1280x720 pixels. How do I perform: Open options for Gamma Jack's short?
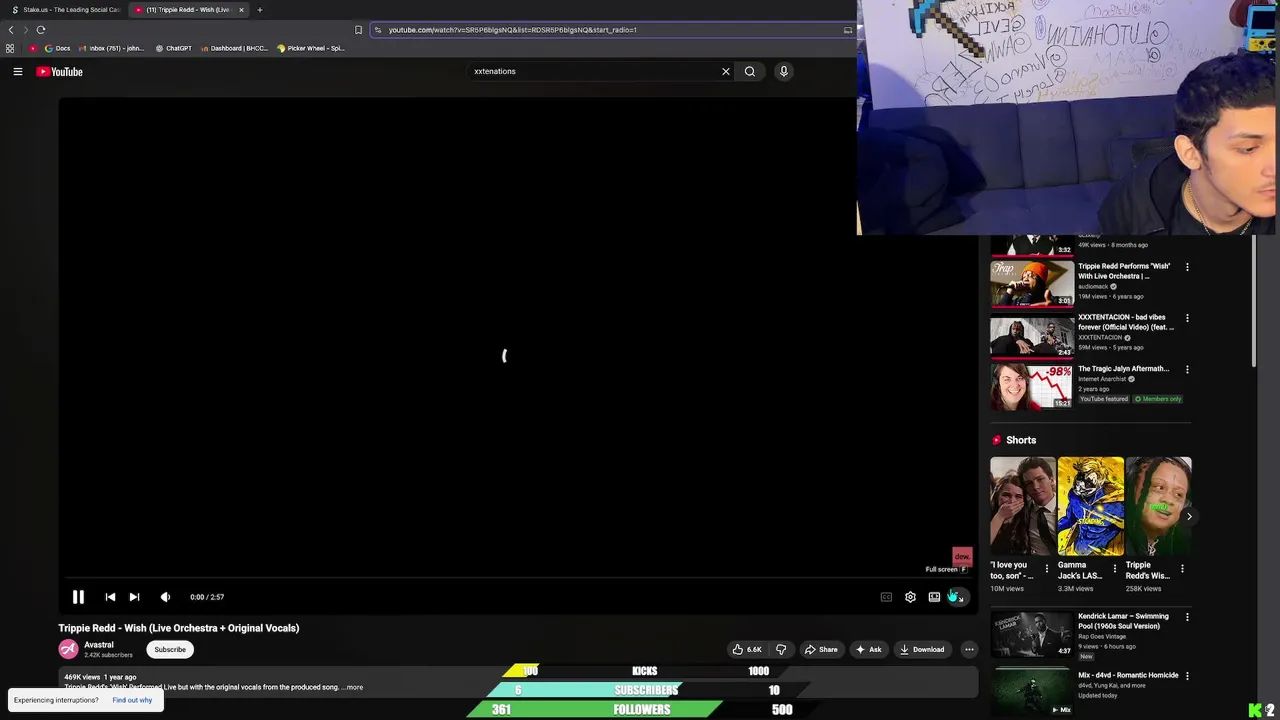[x=1114, y=568]
